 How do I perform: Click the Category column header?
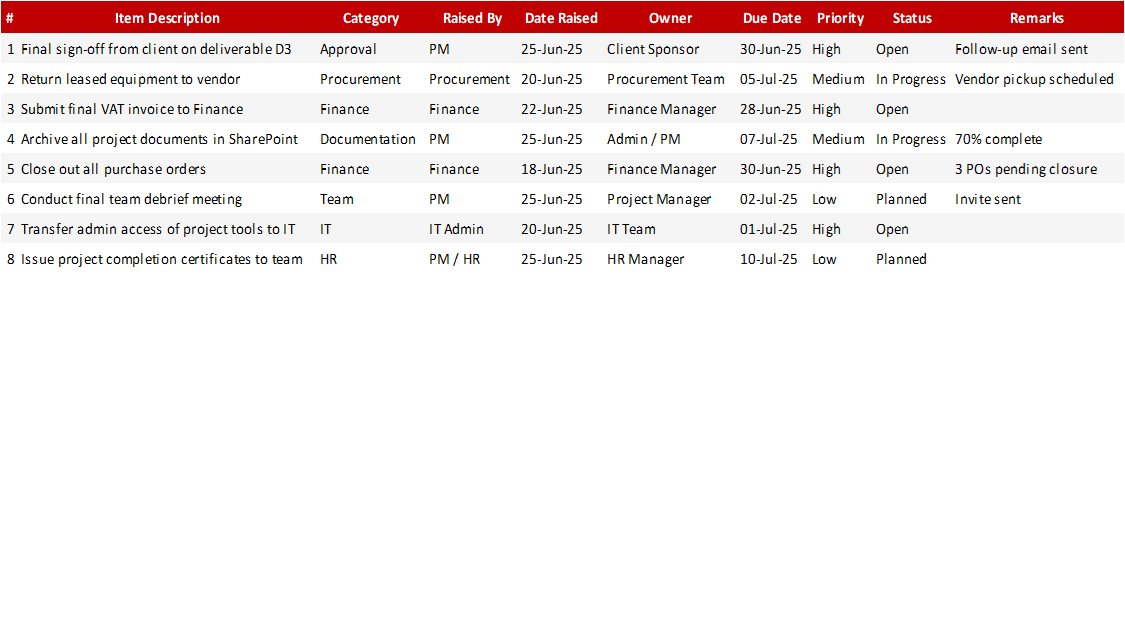tap(370, 19)
